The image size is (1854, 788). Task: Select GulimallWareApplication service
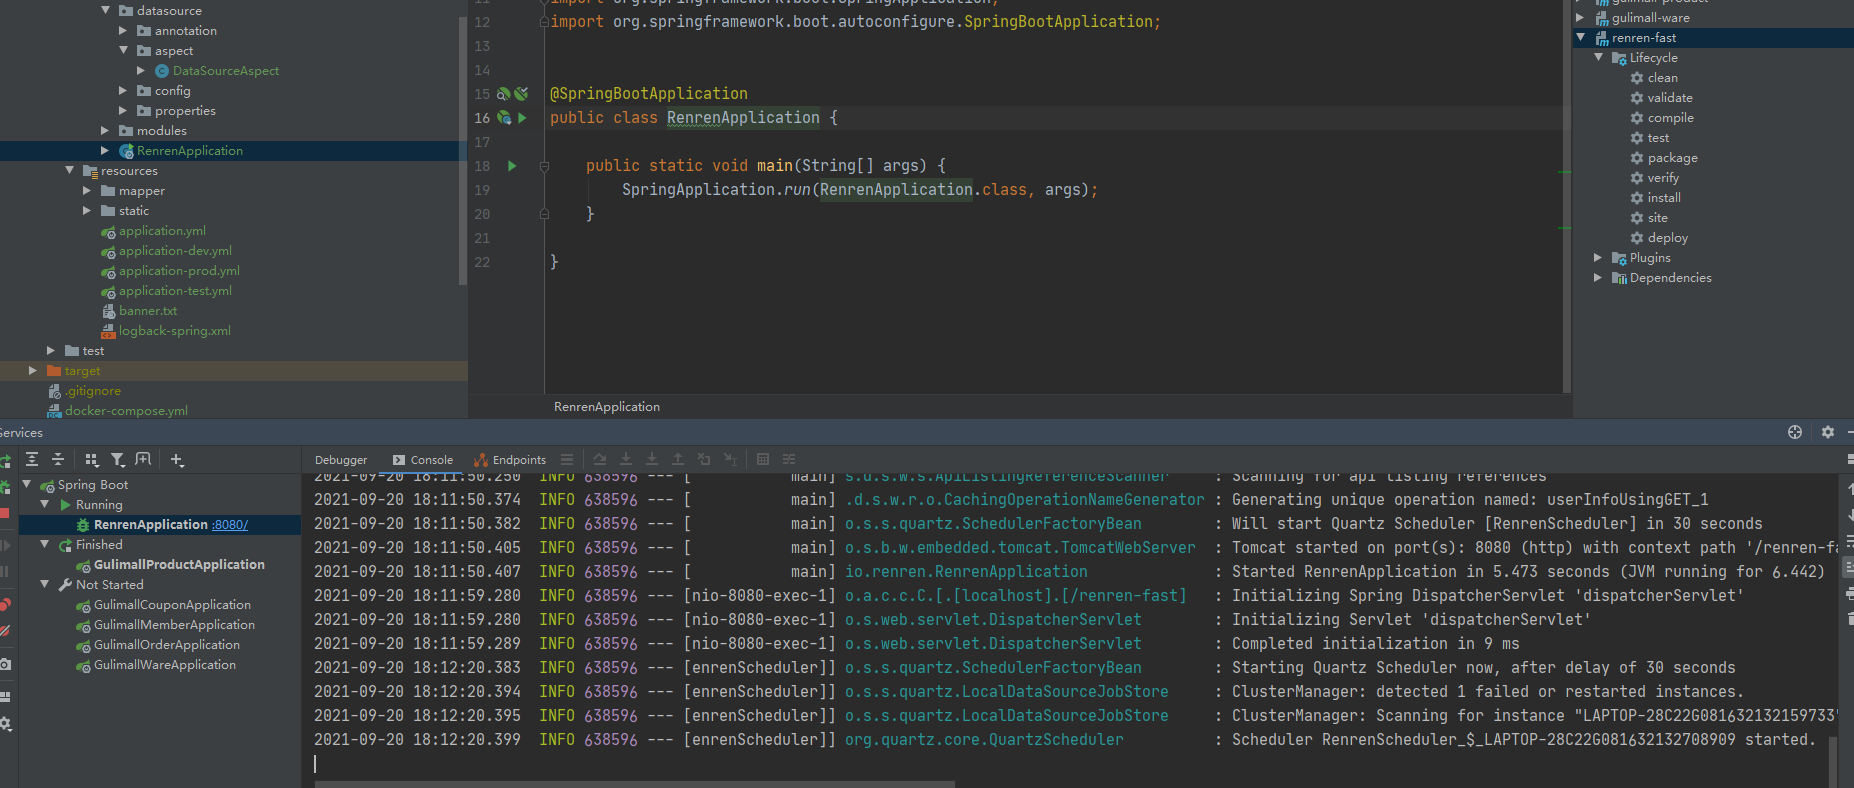click(165, 665)
